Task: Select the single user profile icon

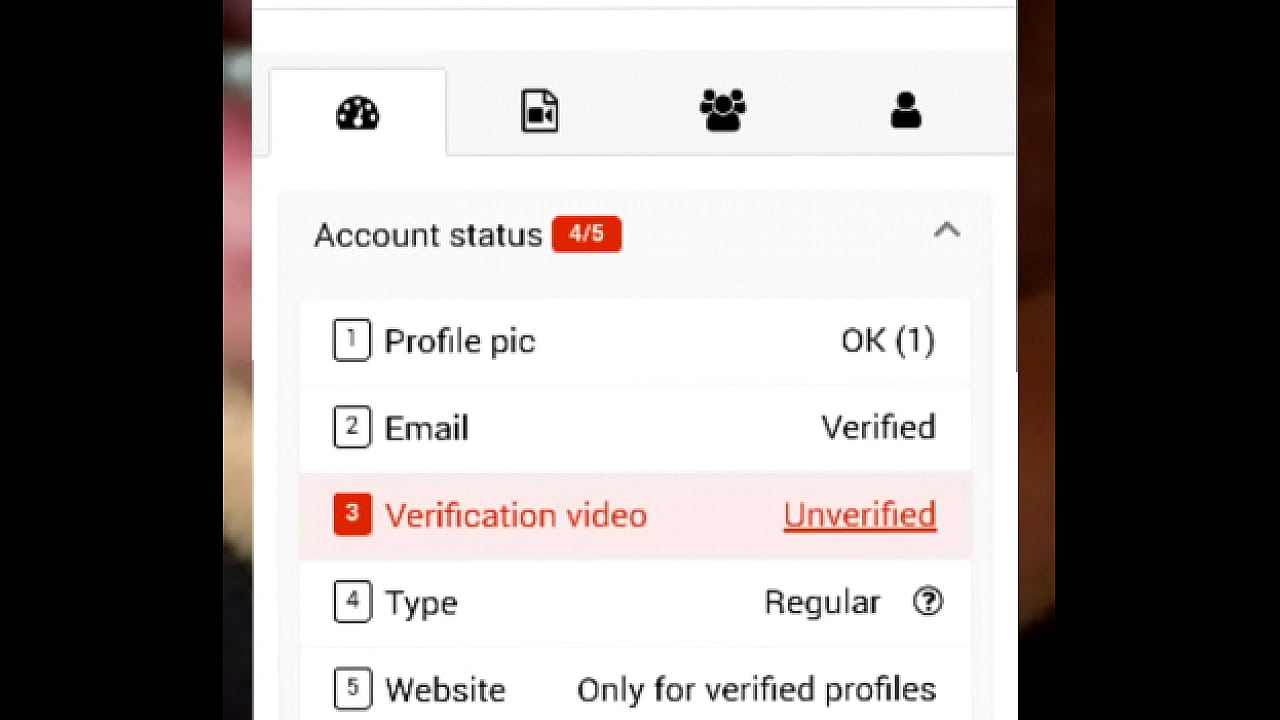Action: click(905, 110)
